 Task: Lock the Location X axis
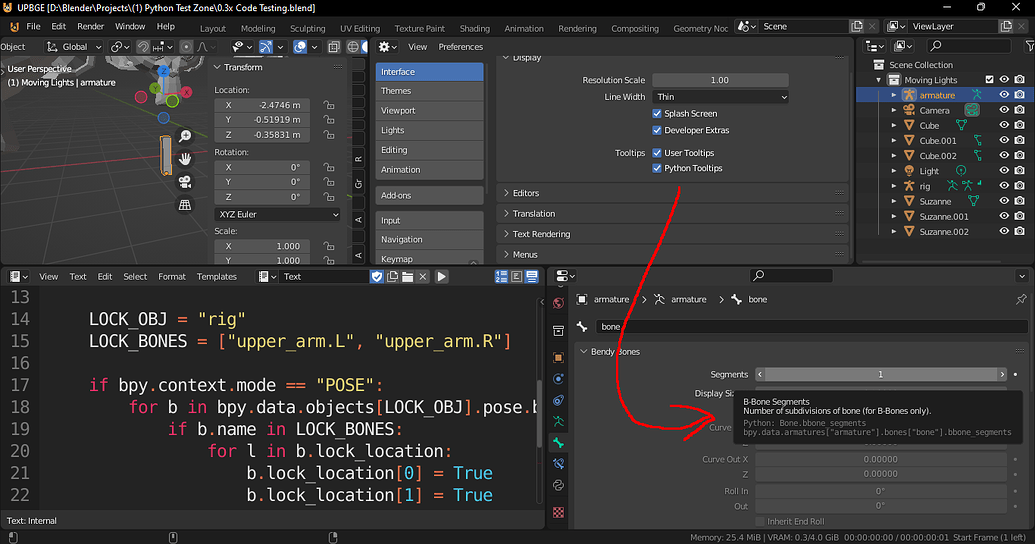[x=328, y=105]
